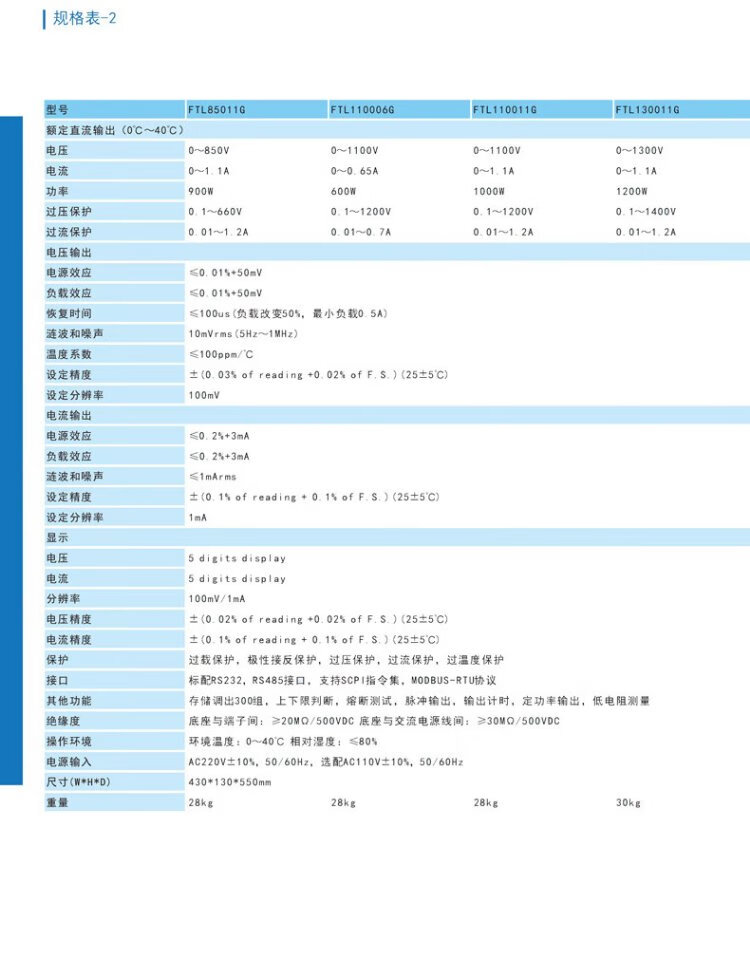
Task: Click the 显示 section header
Action: [56, 538]
